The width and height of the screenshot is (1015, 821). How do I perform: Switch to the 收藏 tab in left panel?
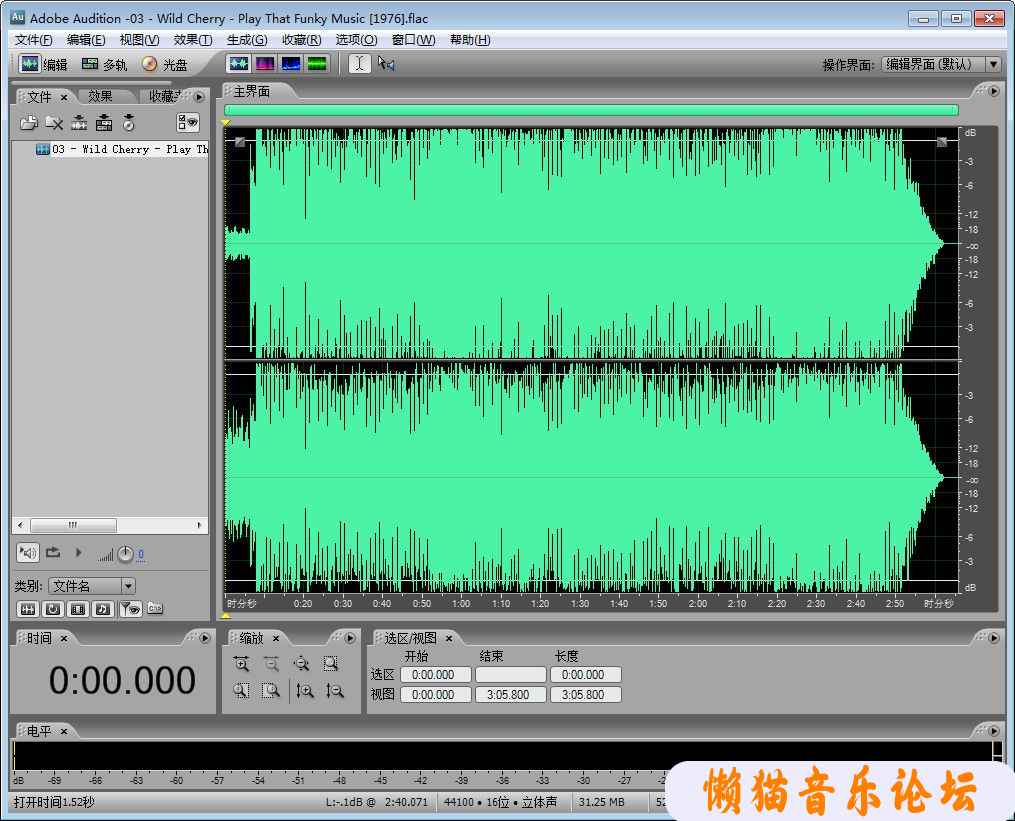pyautogui.click(x=164, y=96)
